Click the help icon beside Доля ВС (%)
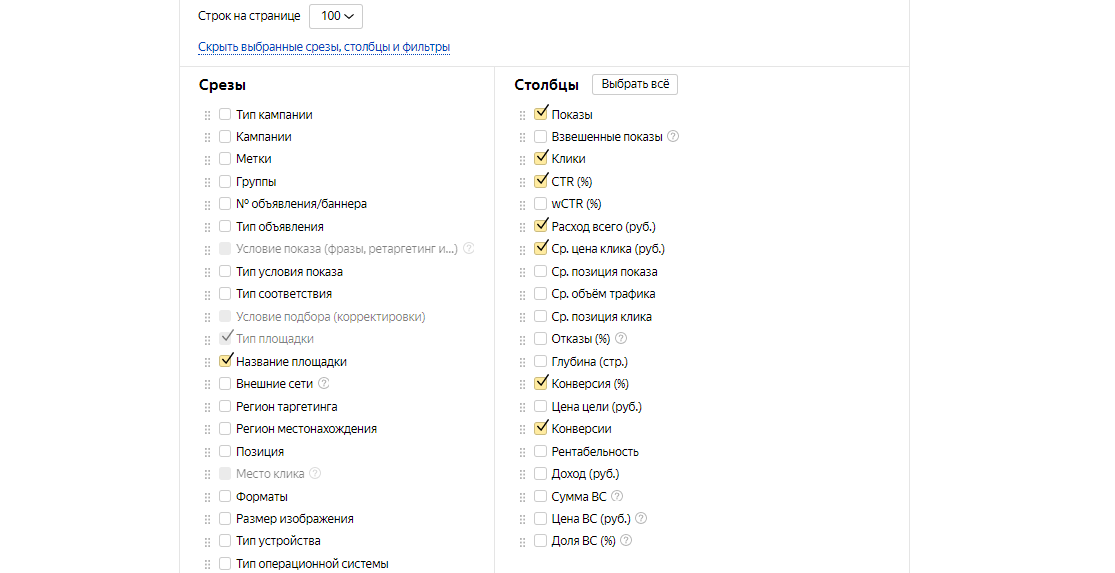 tap(626, 541)
